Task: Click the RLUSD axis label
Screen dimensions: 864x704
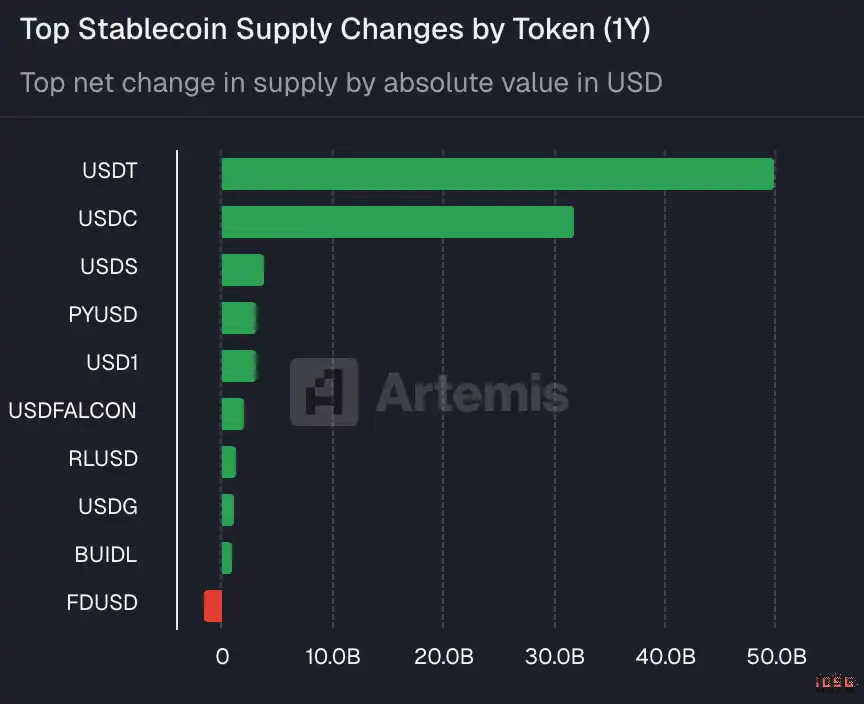Action: coord(103,459)
